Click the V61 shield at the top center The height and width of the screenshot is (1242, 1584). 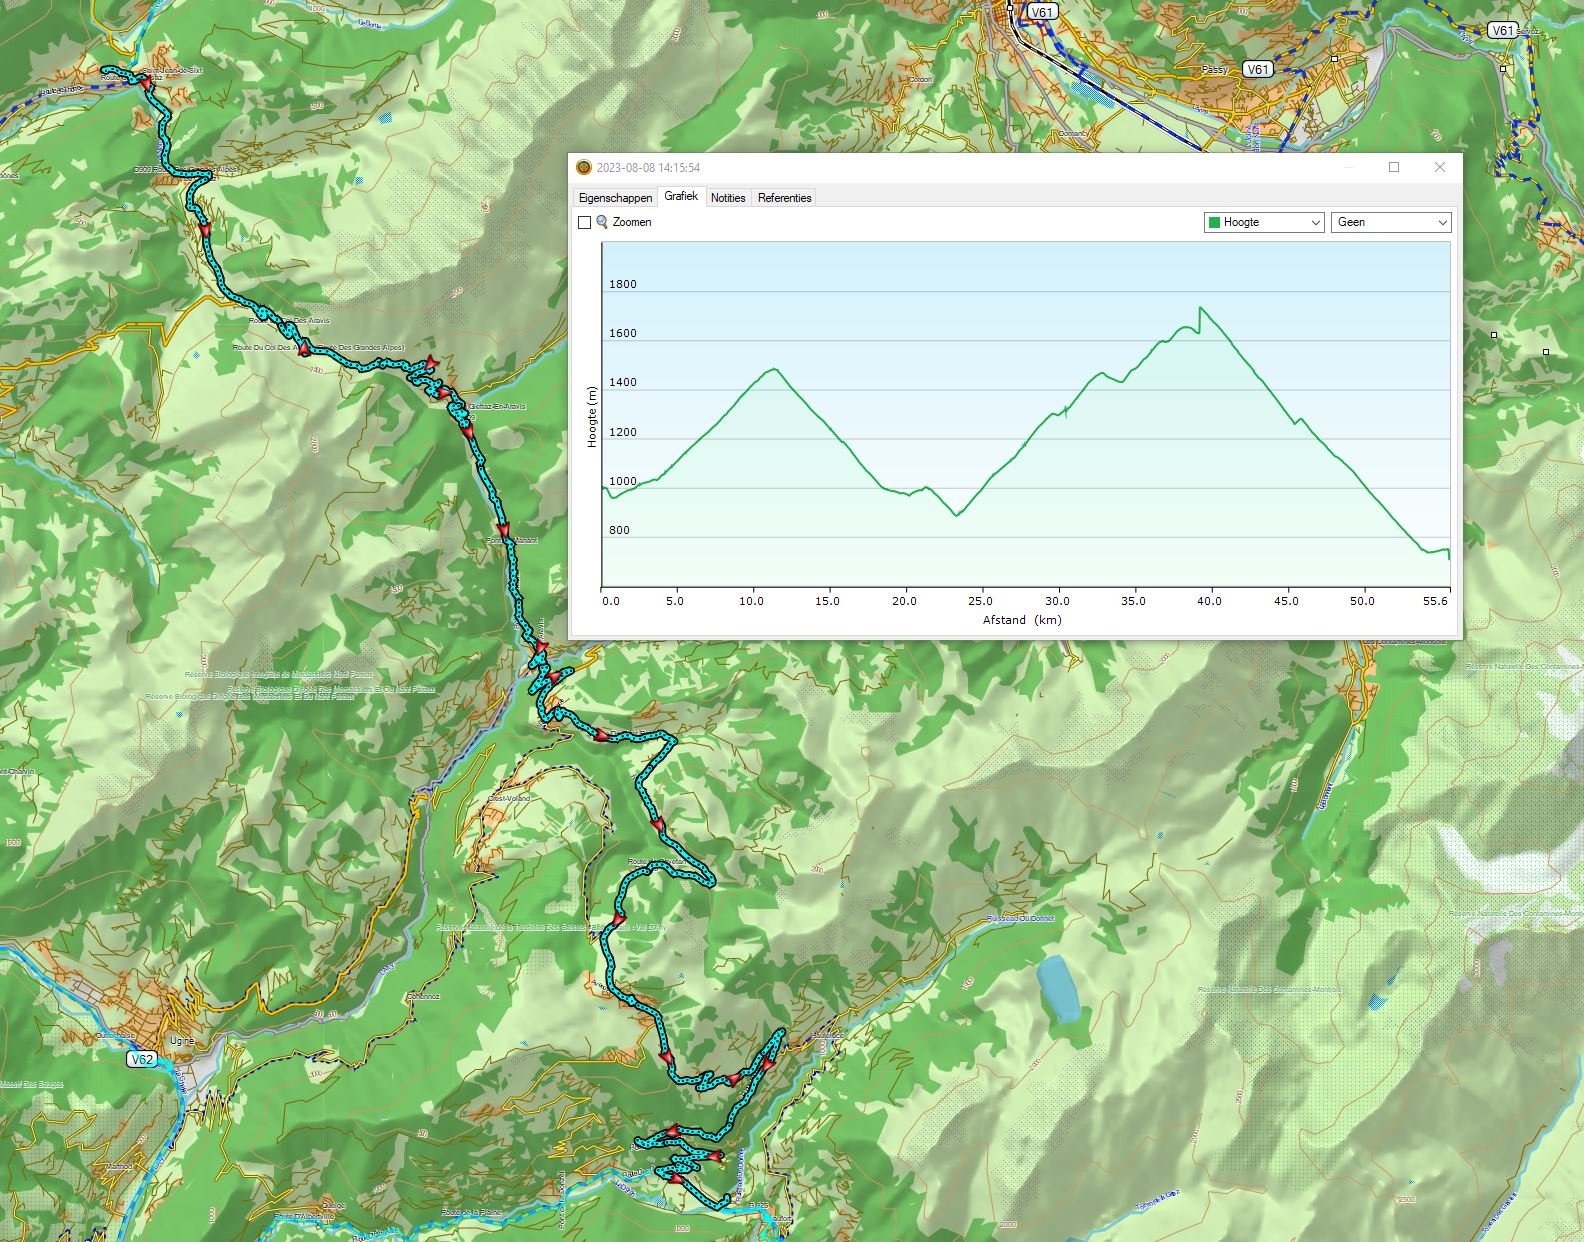[1042, 12]
